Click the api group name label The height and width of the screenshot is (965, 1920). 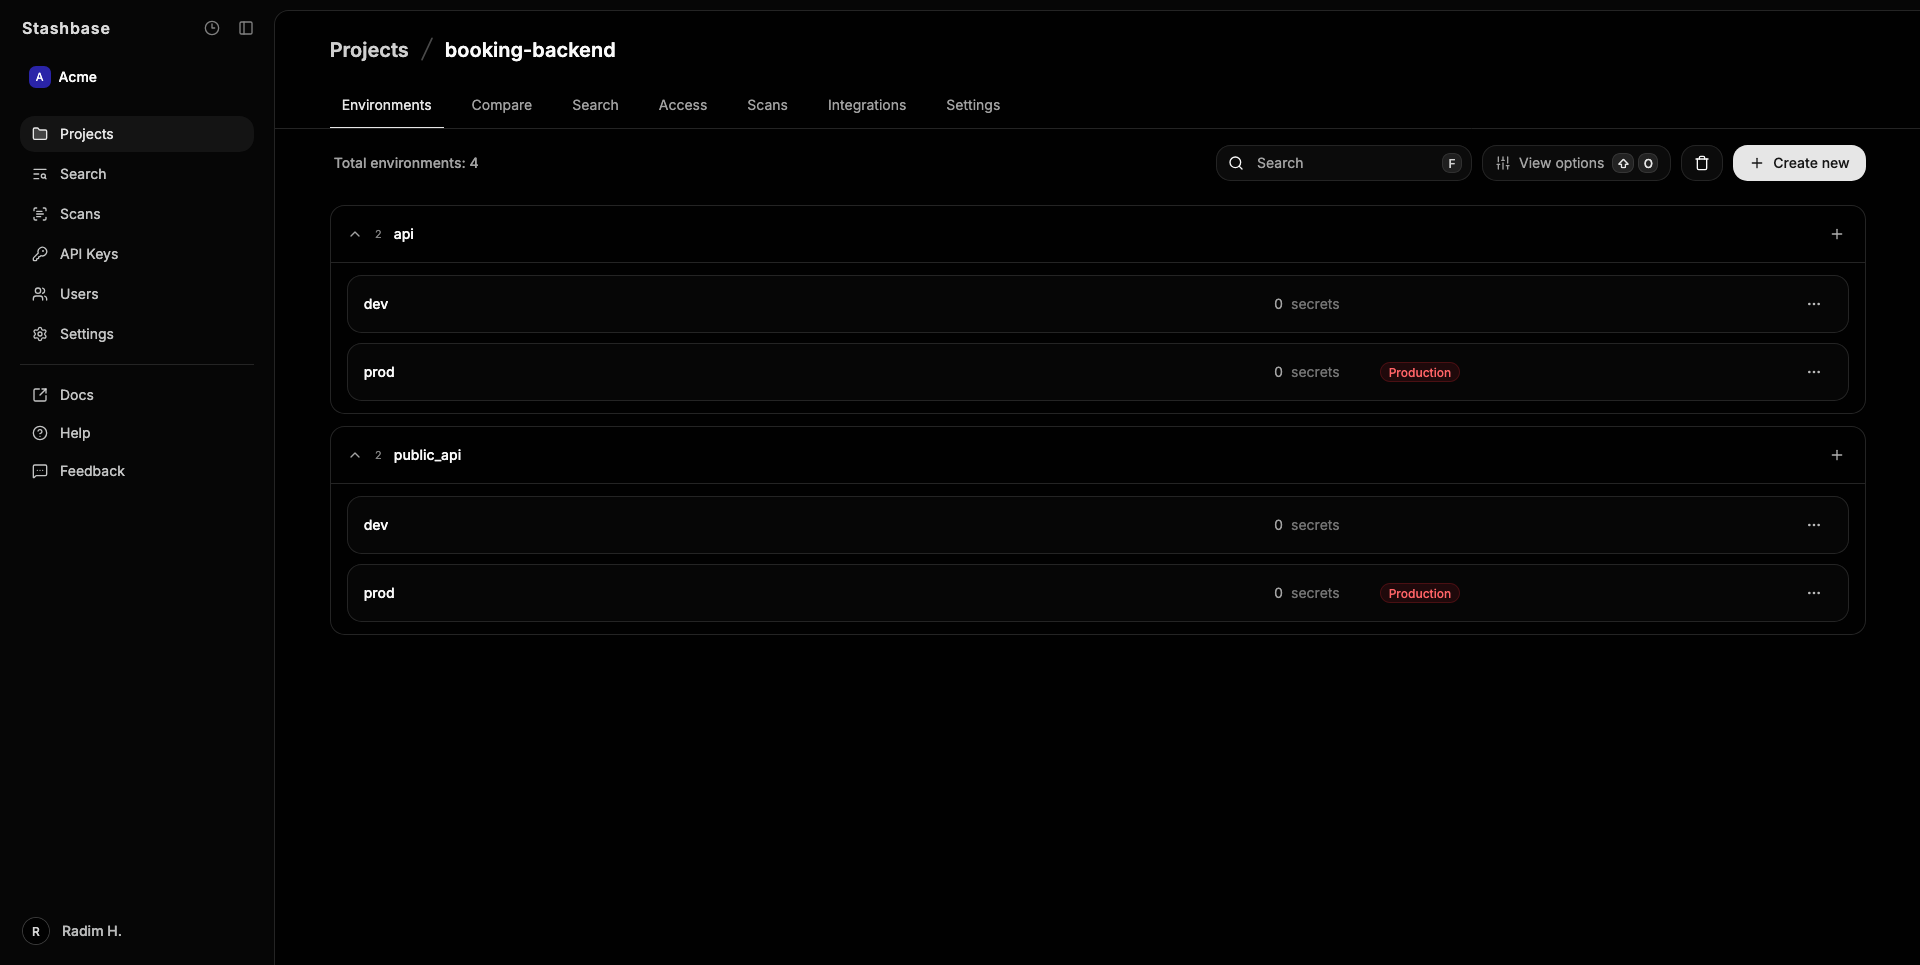pos(403,234)
